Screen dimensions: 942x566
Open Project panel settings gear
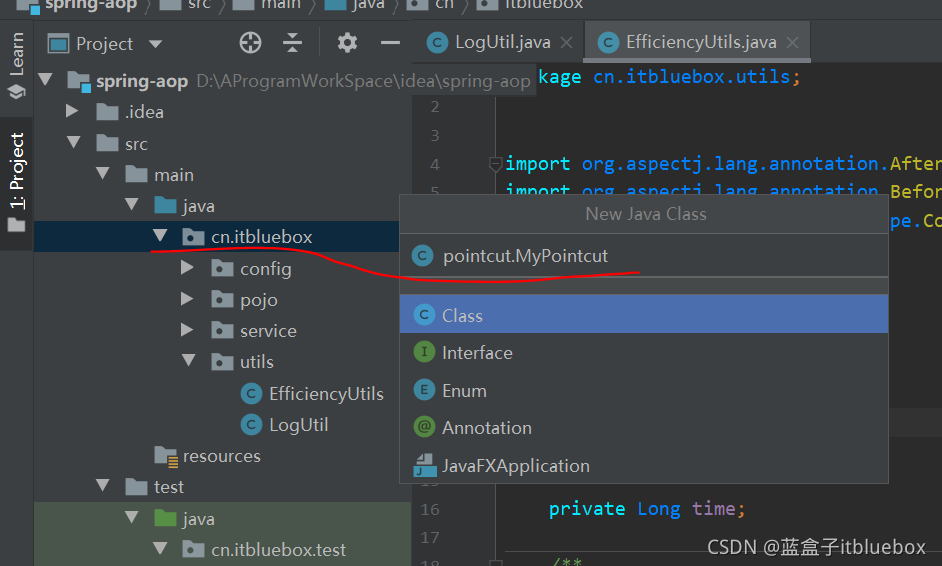(x=347, y=43)
